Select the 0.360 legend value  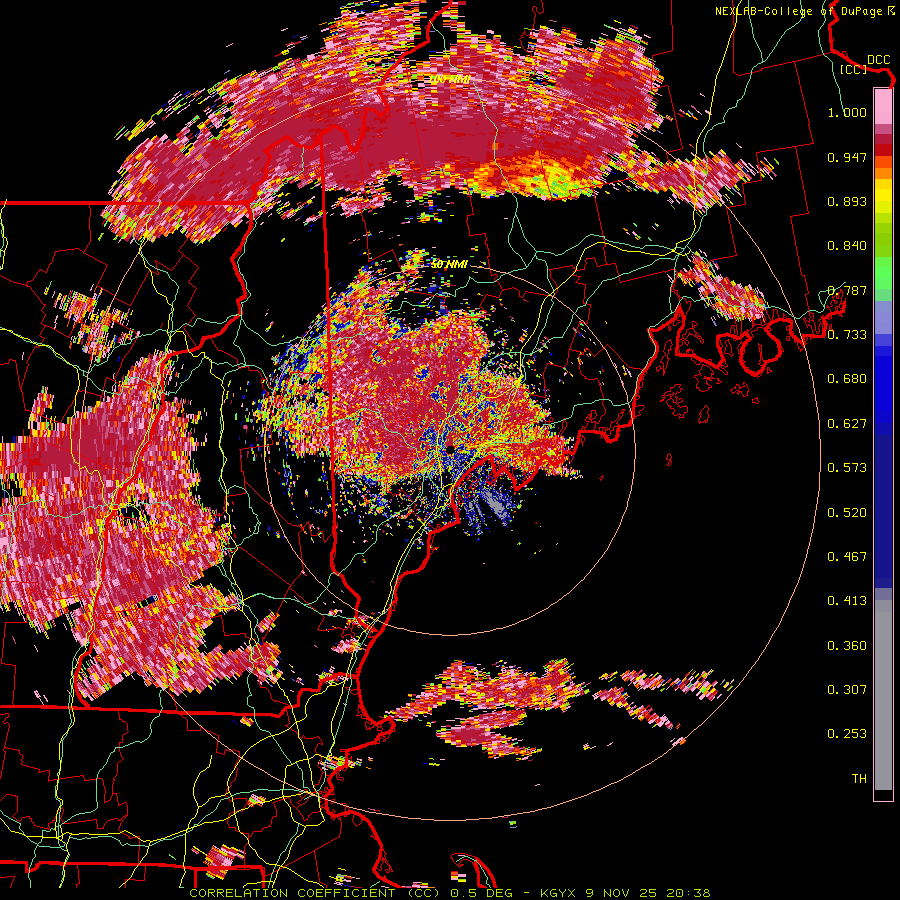(847, 646)
